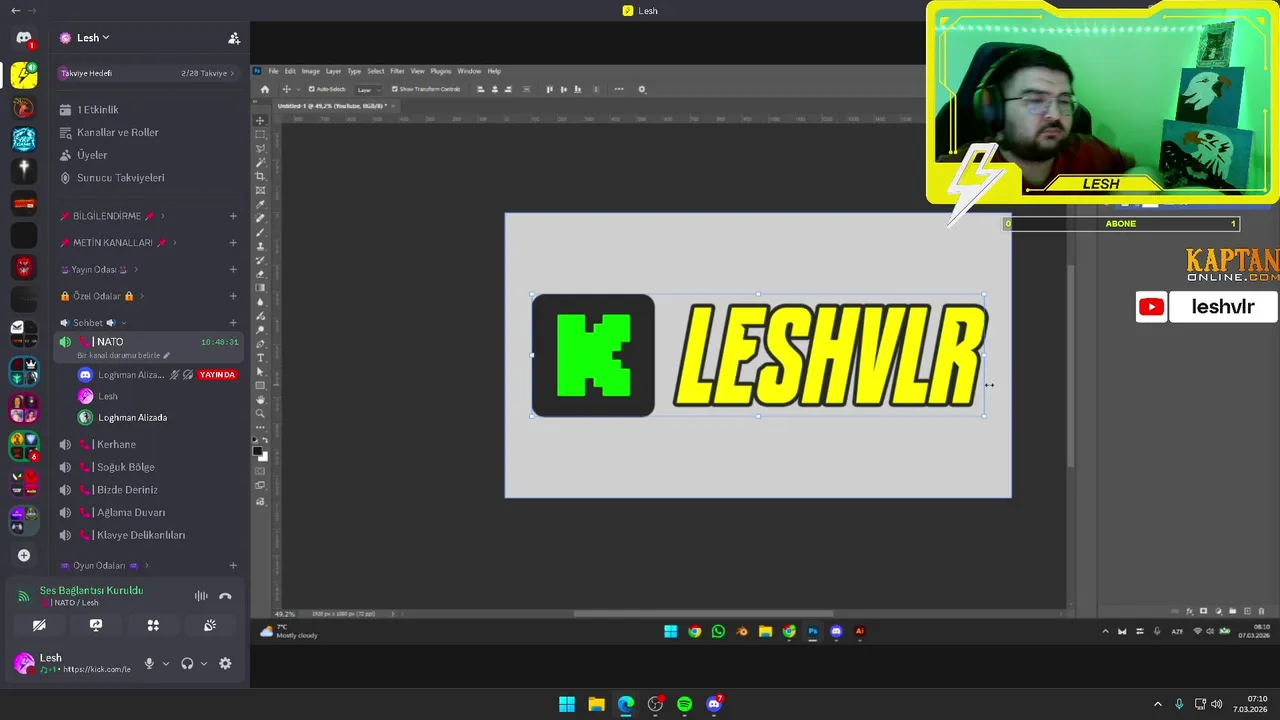Select the Frame tool
The height and width of the screenshot is (720, 1280).
260,190
